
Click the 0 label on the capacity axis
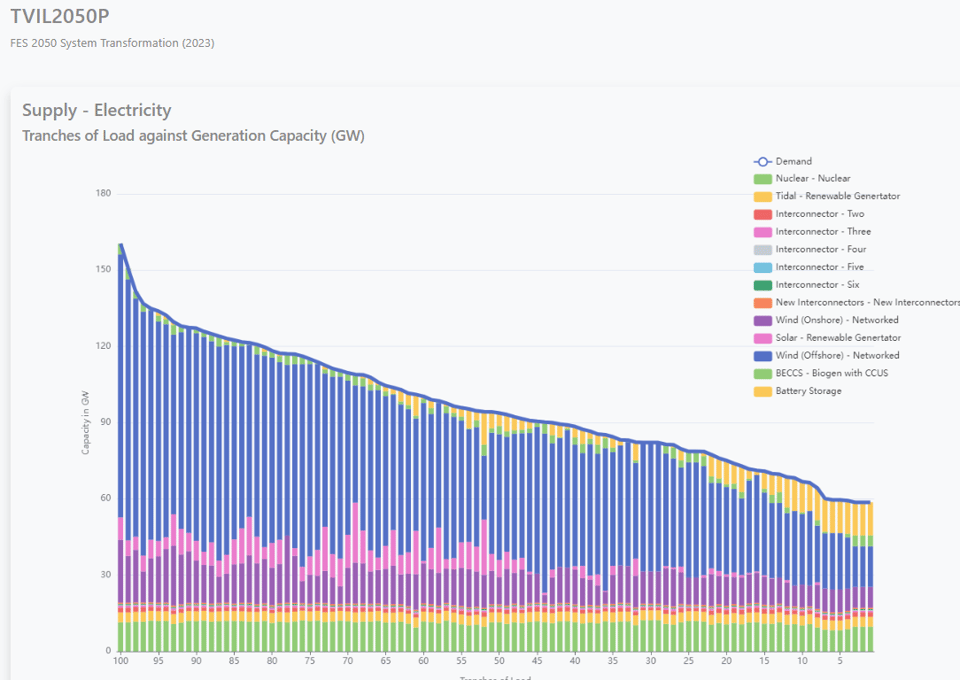pos(108,651)
